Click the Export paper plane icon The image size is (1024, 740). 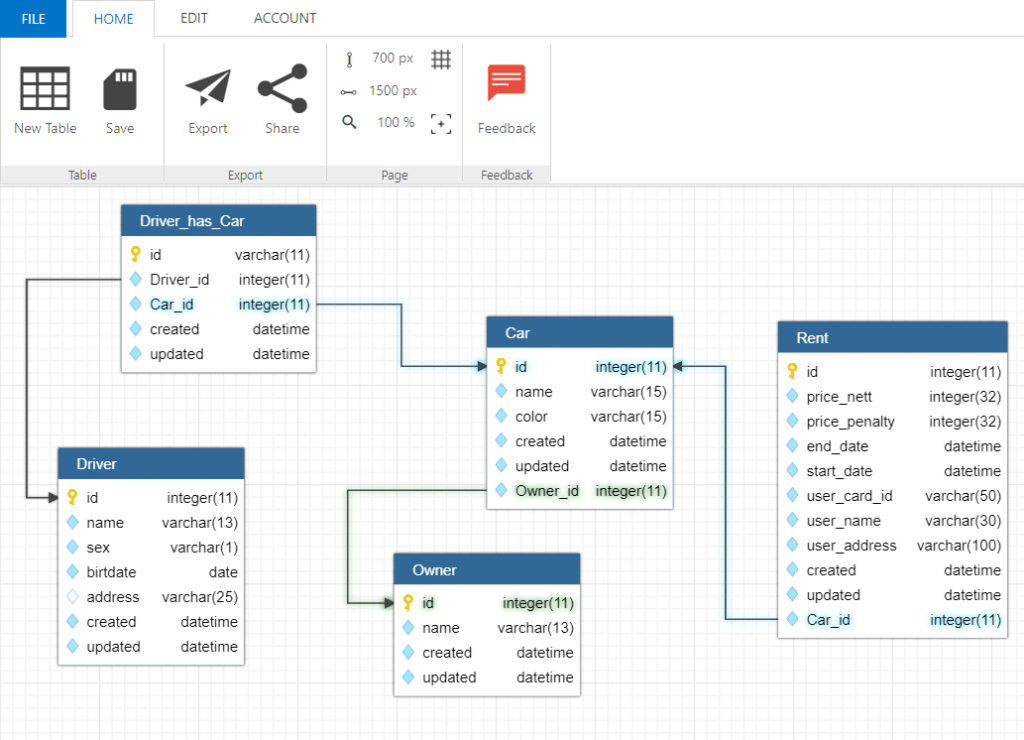point(208,87)
